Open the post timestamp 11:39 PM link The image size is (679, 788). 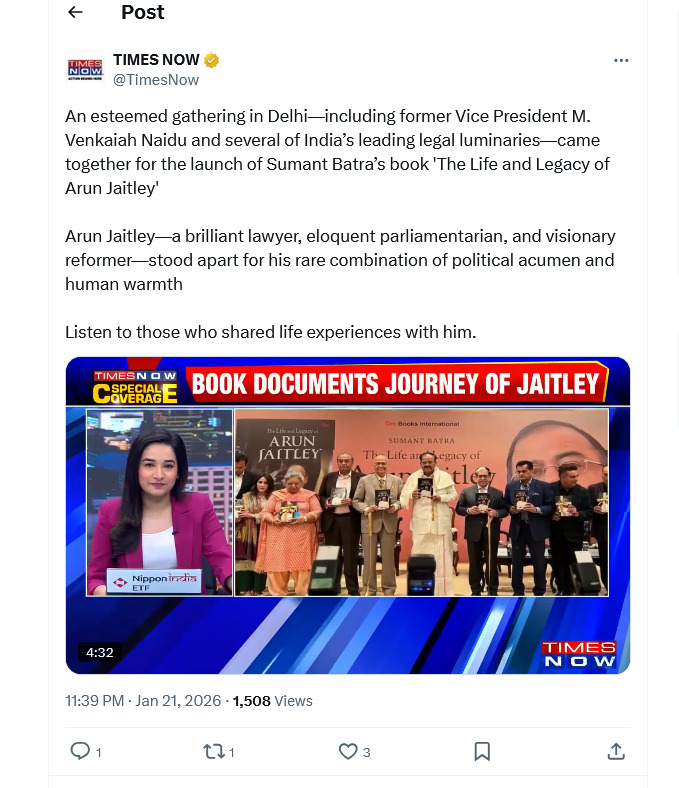(x=143, y=701)
